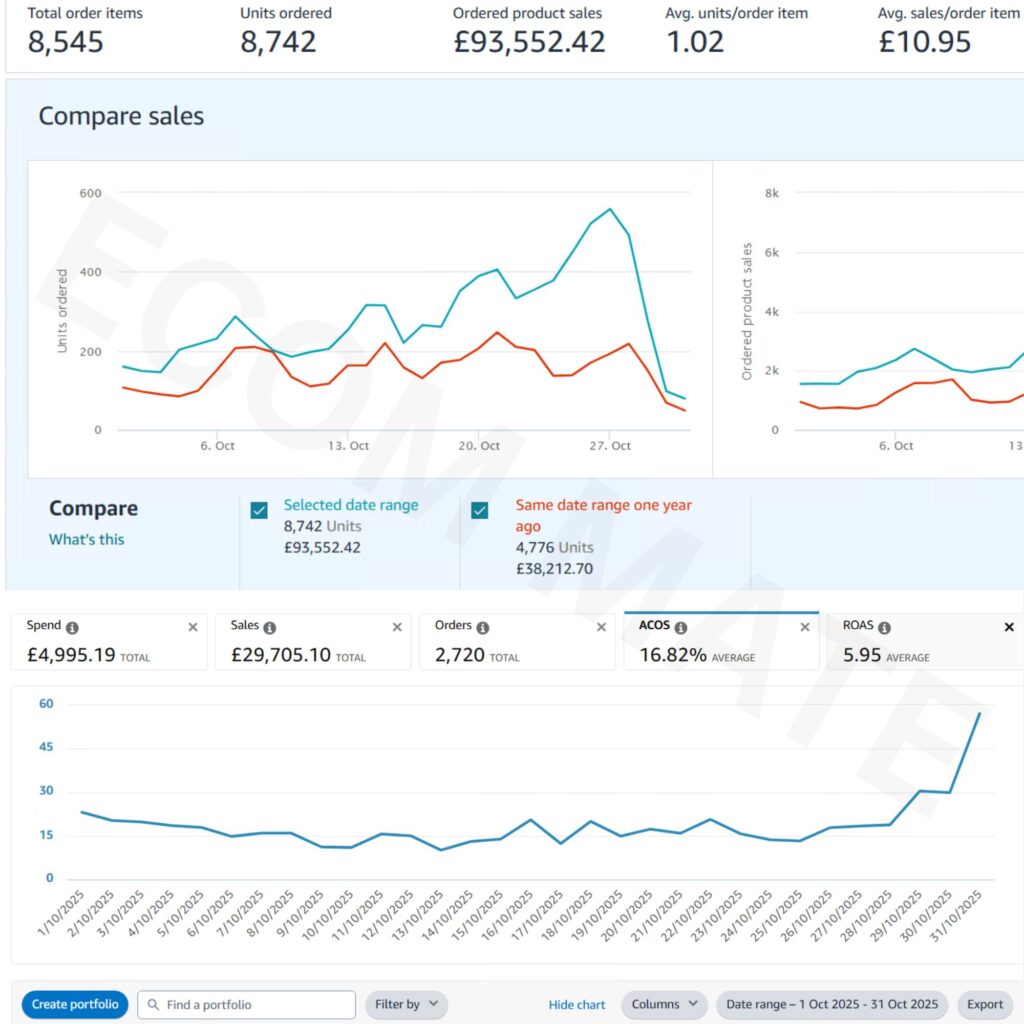Click the info icon next to Spend
The height and width of the screenshot is (1024, 1024).
pyautogui.click(x=72, y=627)
